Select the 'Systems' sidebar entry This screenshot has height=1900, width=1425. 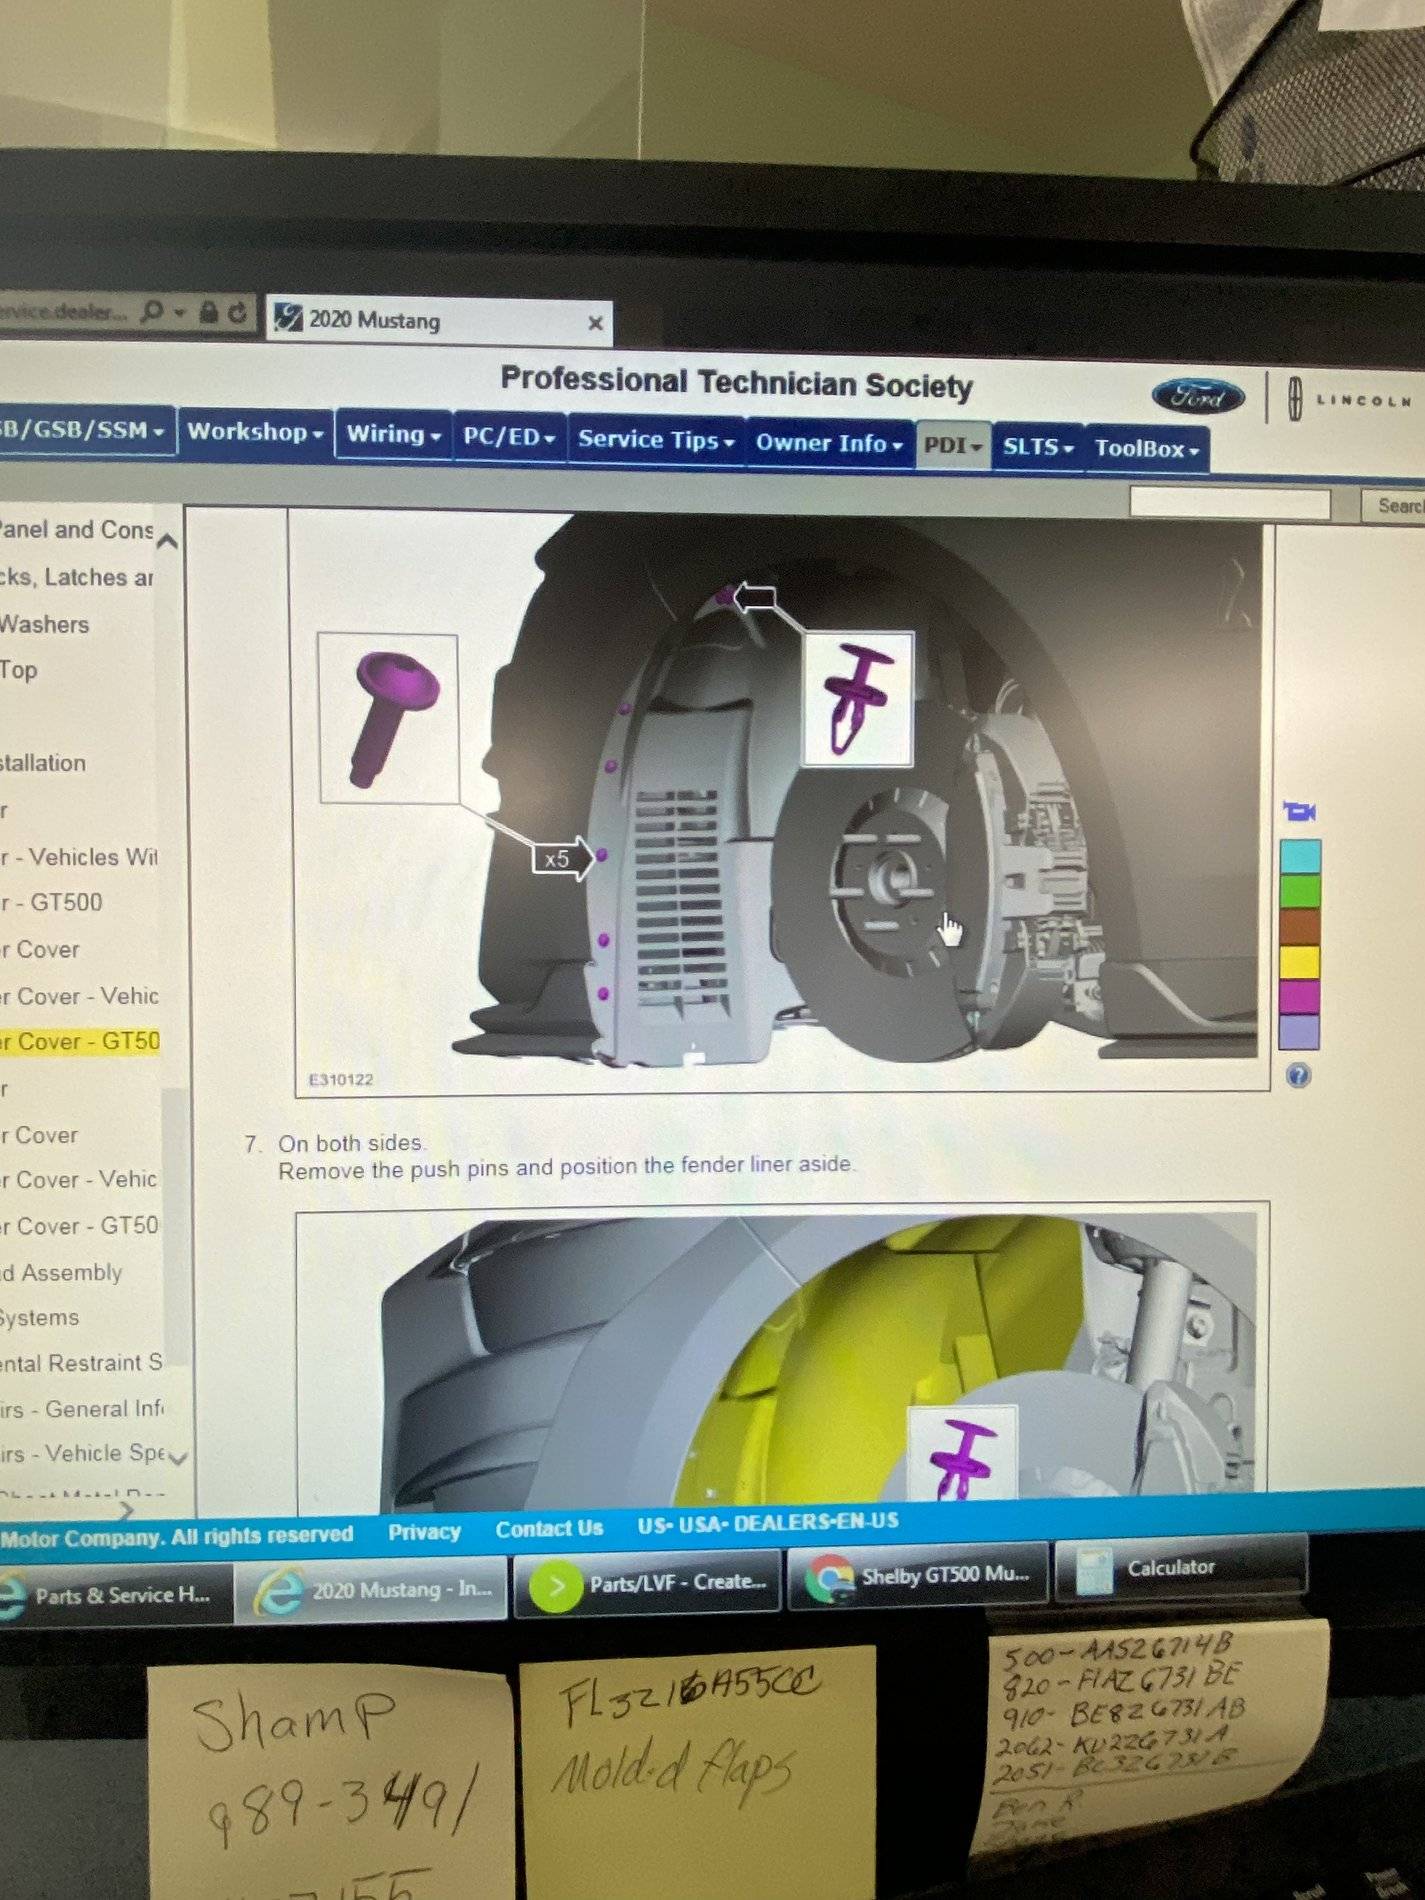point(39,1317)
